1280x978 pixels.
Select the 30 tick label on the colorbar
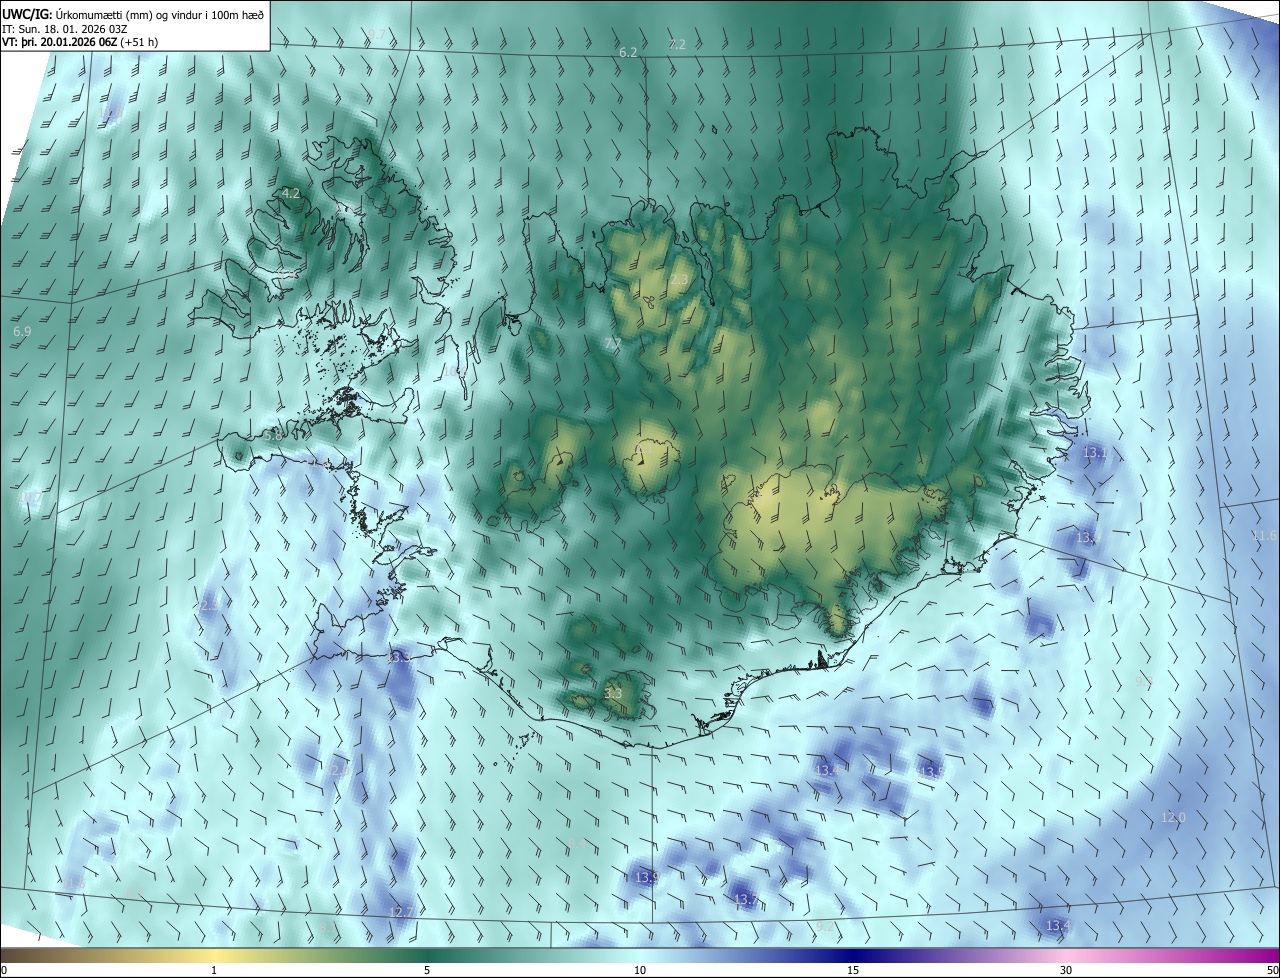pyautogui.click(x=1066, y=971)
